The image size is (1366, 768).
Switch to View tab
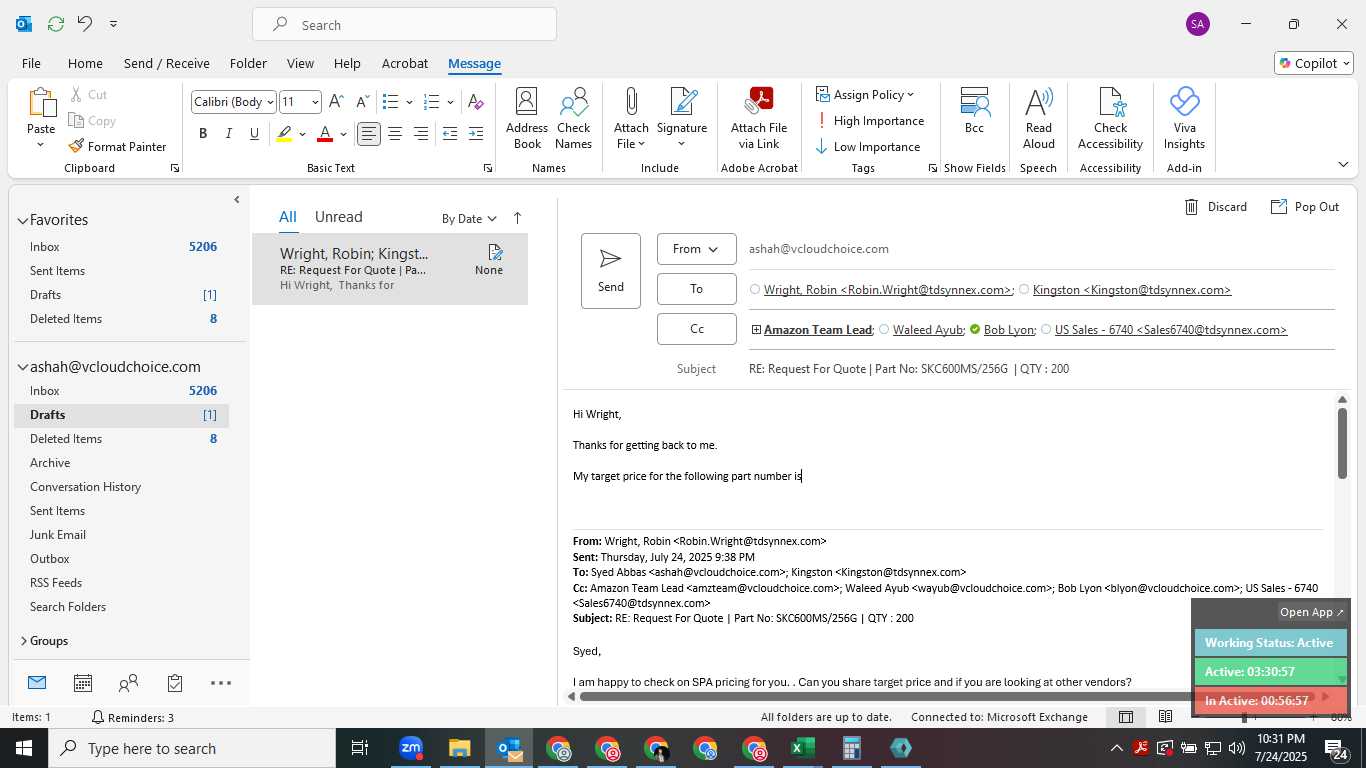[x=300, y=63]
